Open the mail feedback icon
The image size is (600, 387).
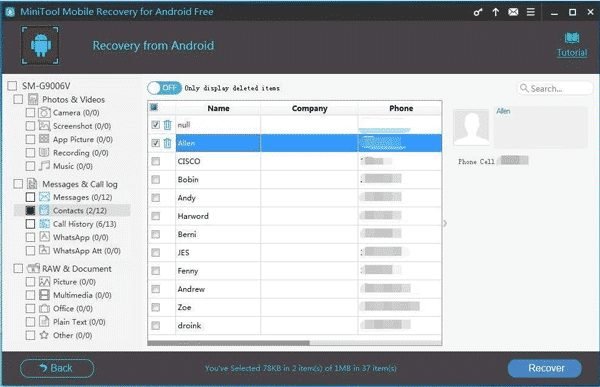(x=513, y=12)
